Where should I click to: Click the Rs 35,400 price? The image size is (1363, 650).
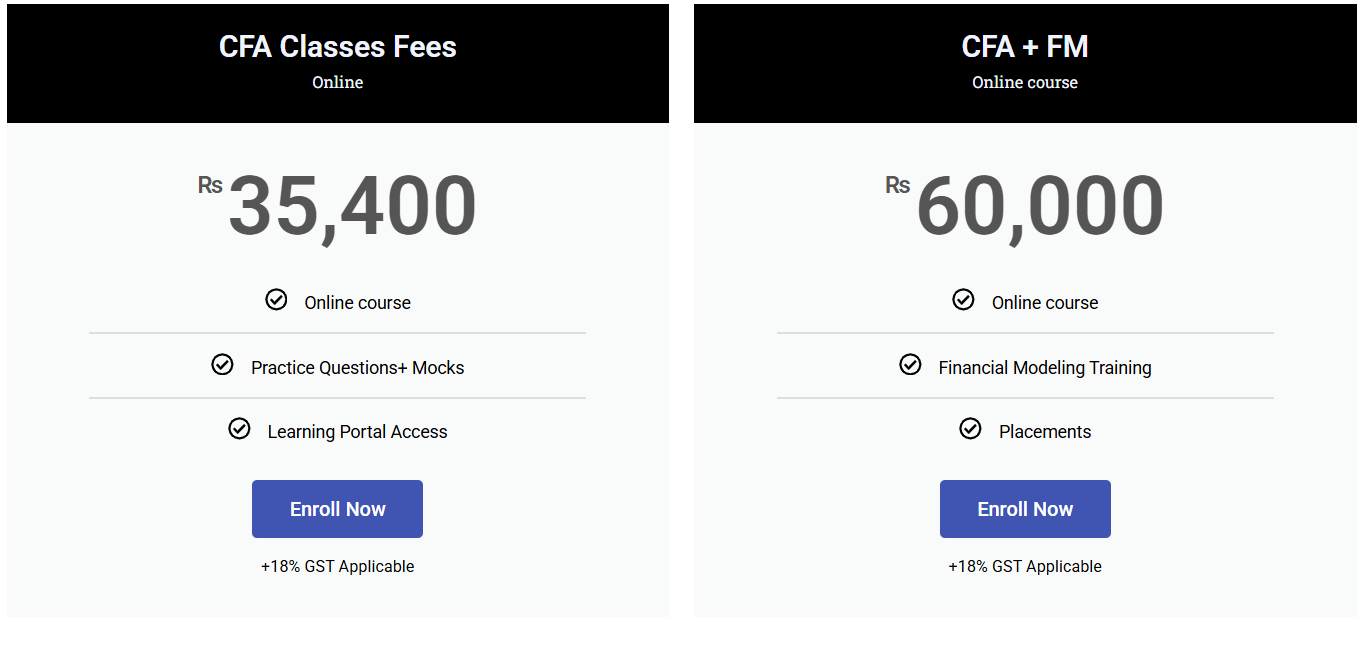tap(338, 206)
